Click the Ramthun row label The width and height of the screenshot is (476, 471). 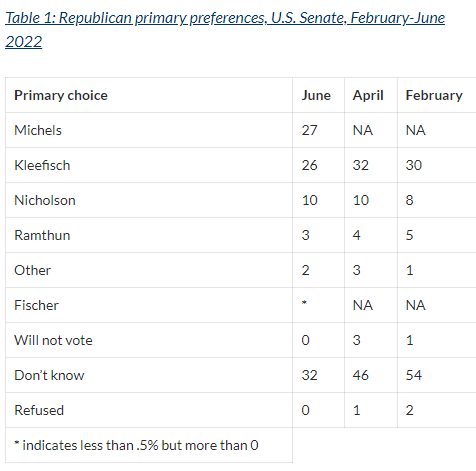[42, 235]
